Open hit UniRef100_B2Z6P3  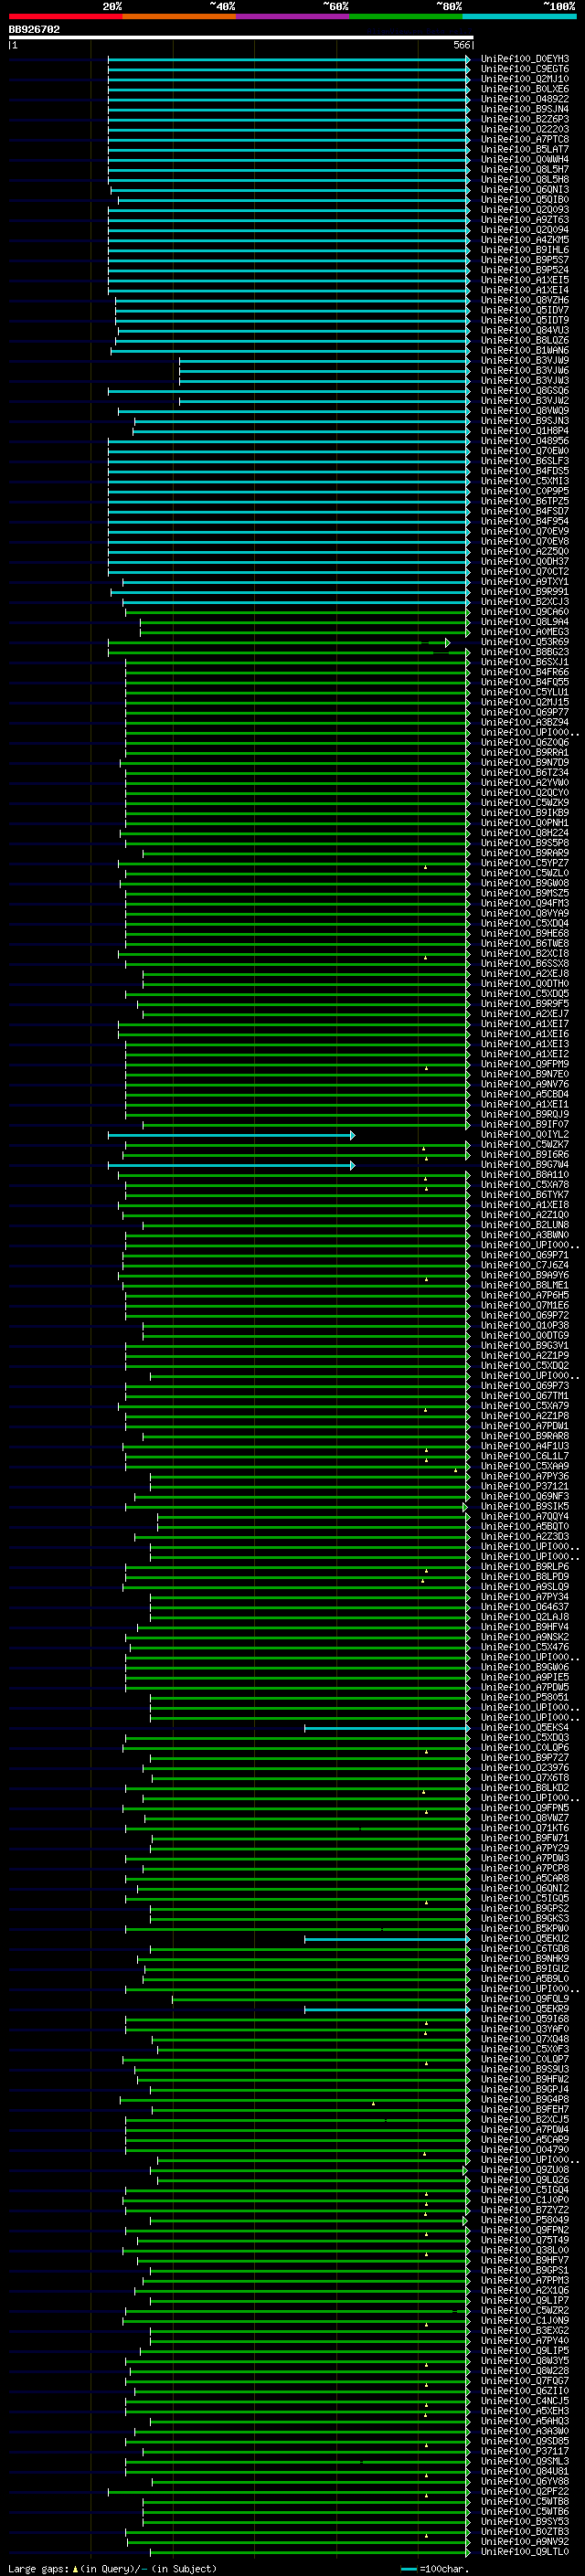point(525,119)
